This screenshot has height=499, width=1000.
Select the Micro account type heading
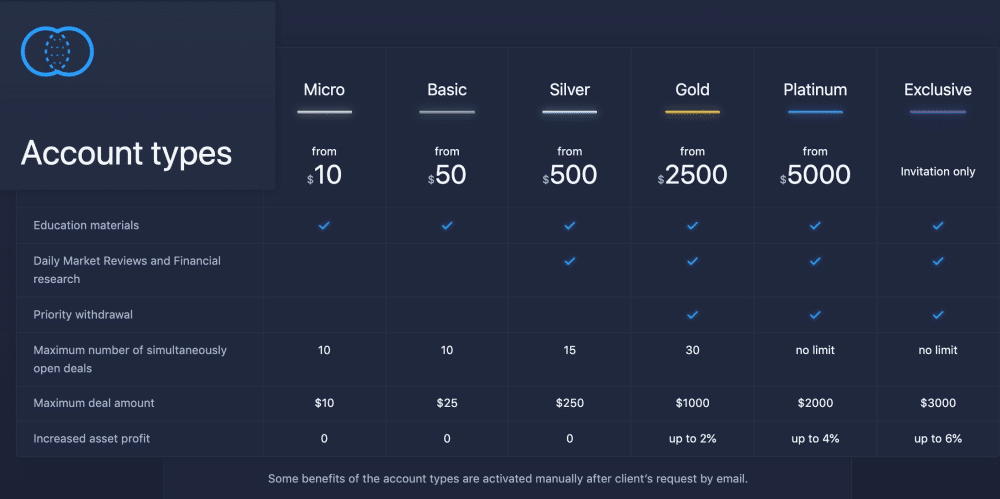click(x=324, y=90)
